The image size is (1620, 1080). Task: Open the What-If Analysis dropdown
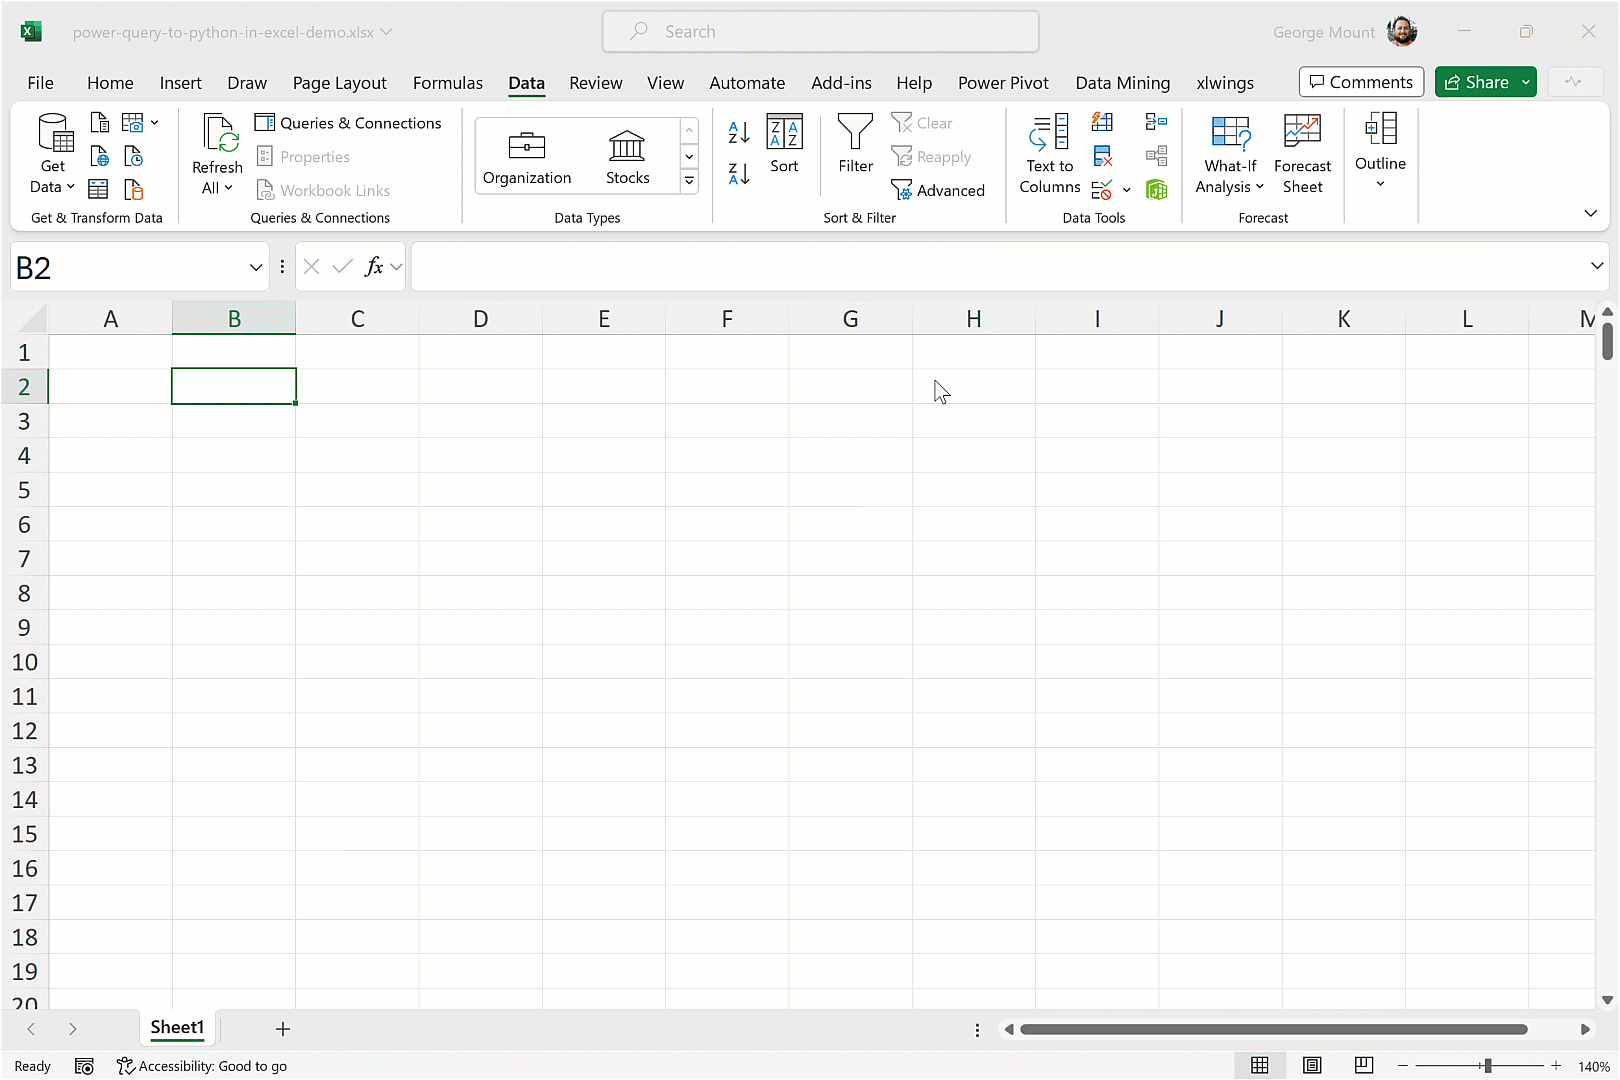coord(1229,187)
